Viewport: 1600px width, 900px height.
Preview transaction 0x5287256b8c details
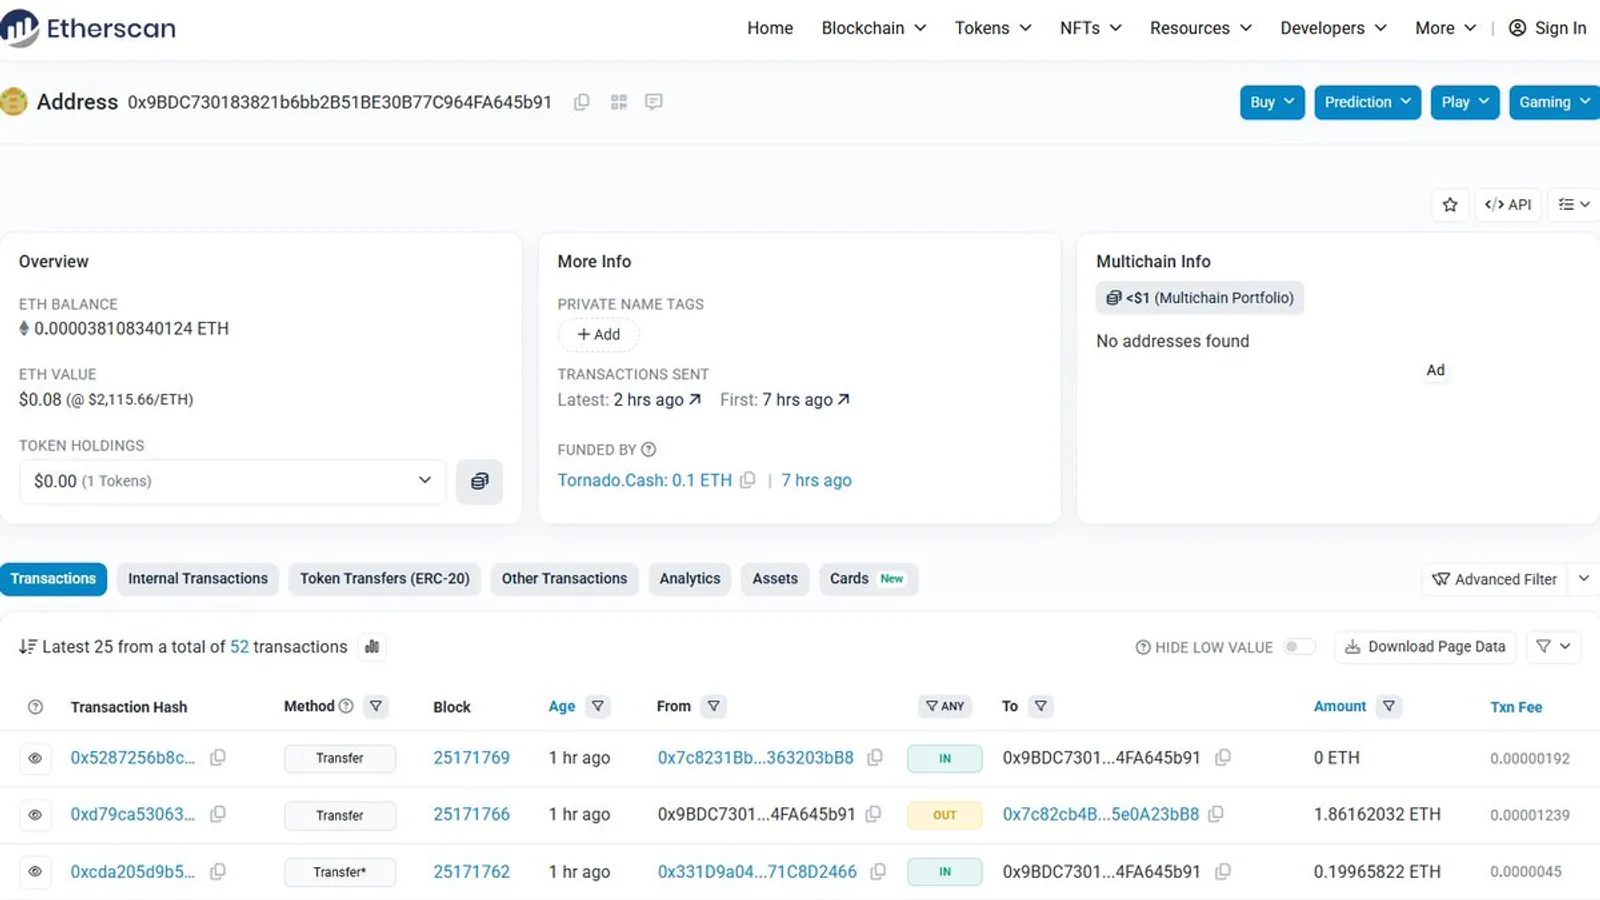pyautogui.click(x=35, y=758)
